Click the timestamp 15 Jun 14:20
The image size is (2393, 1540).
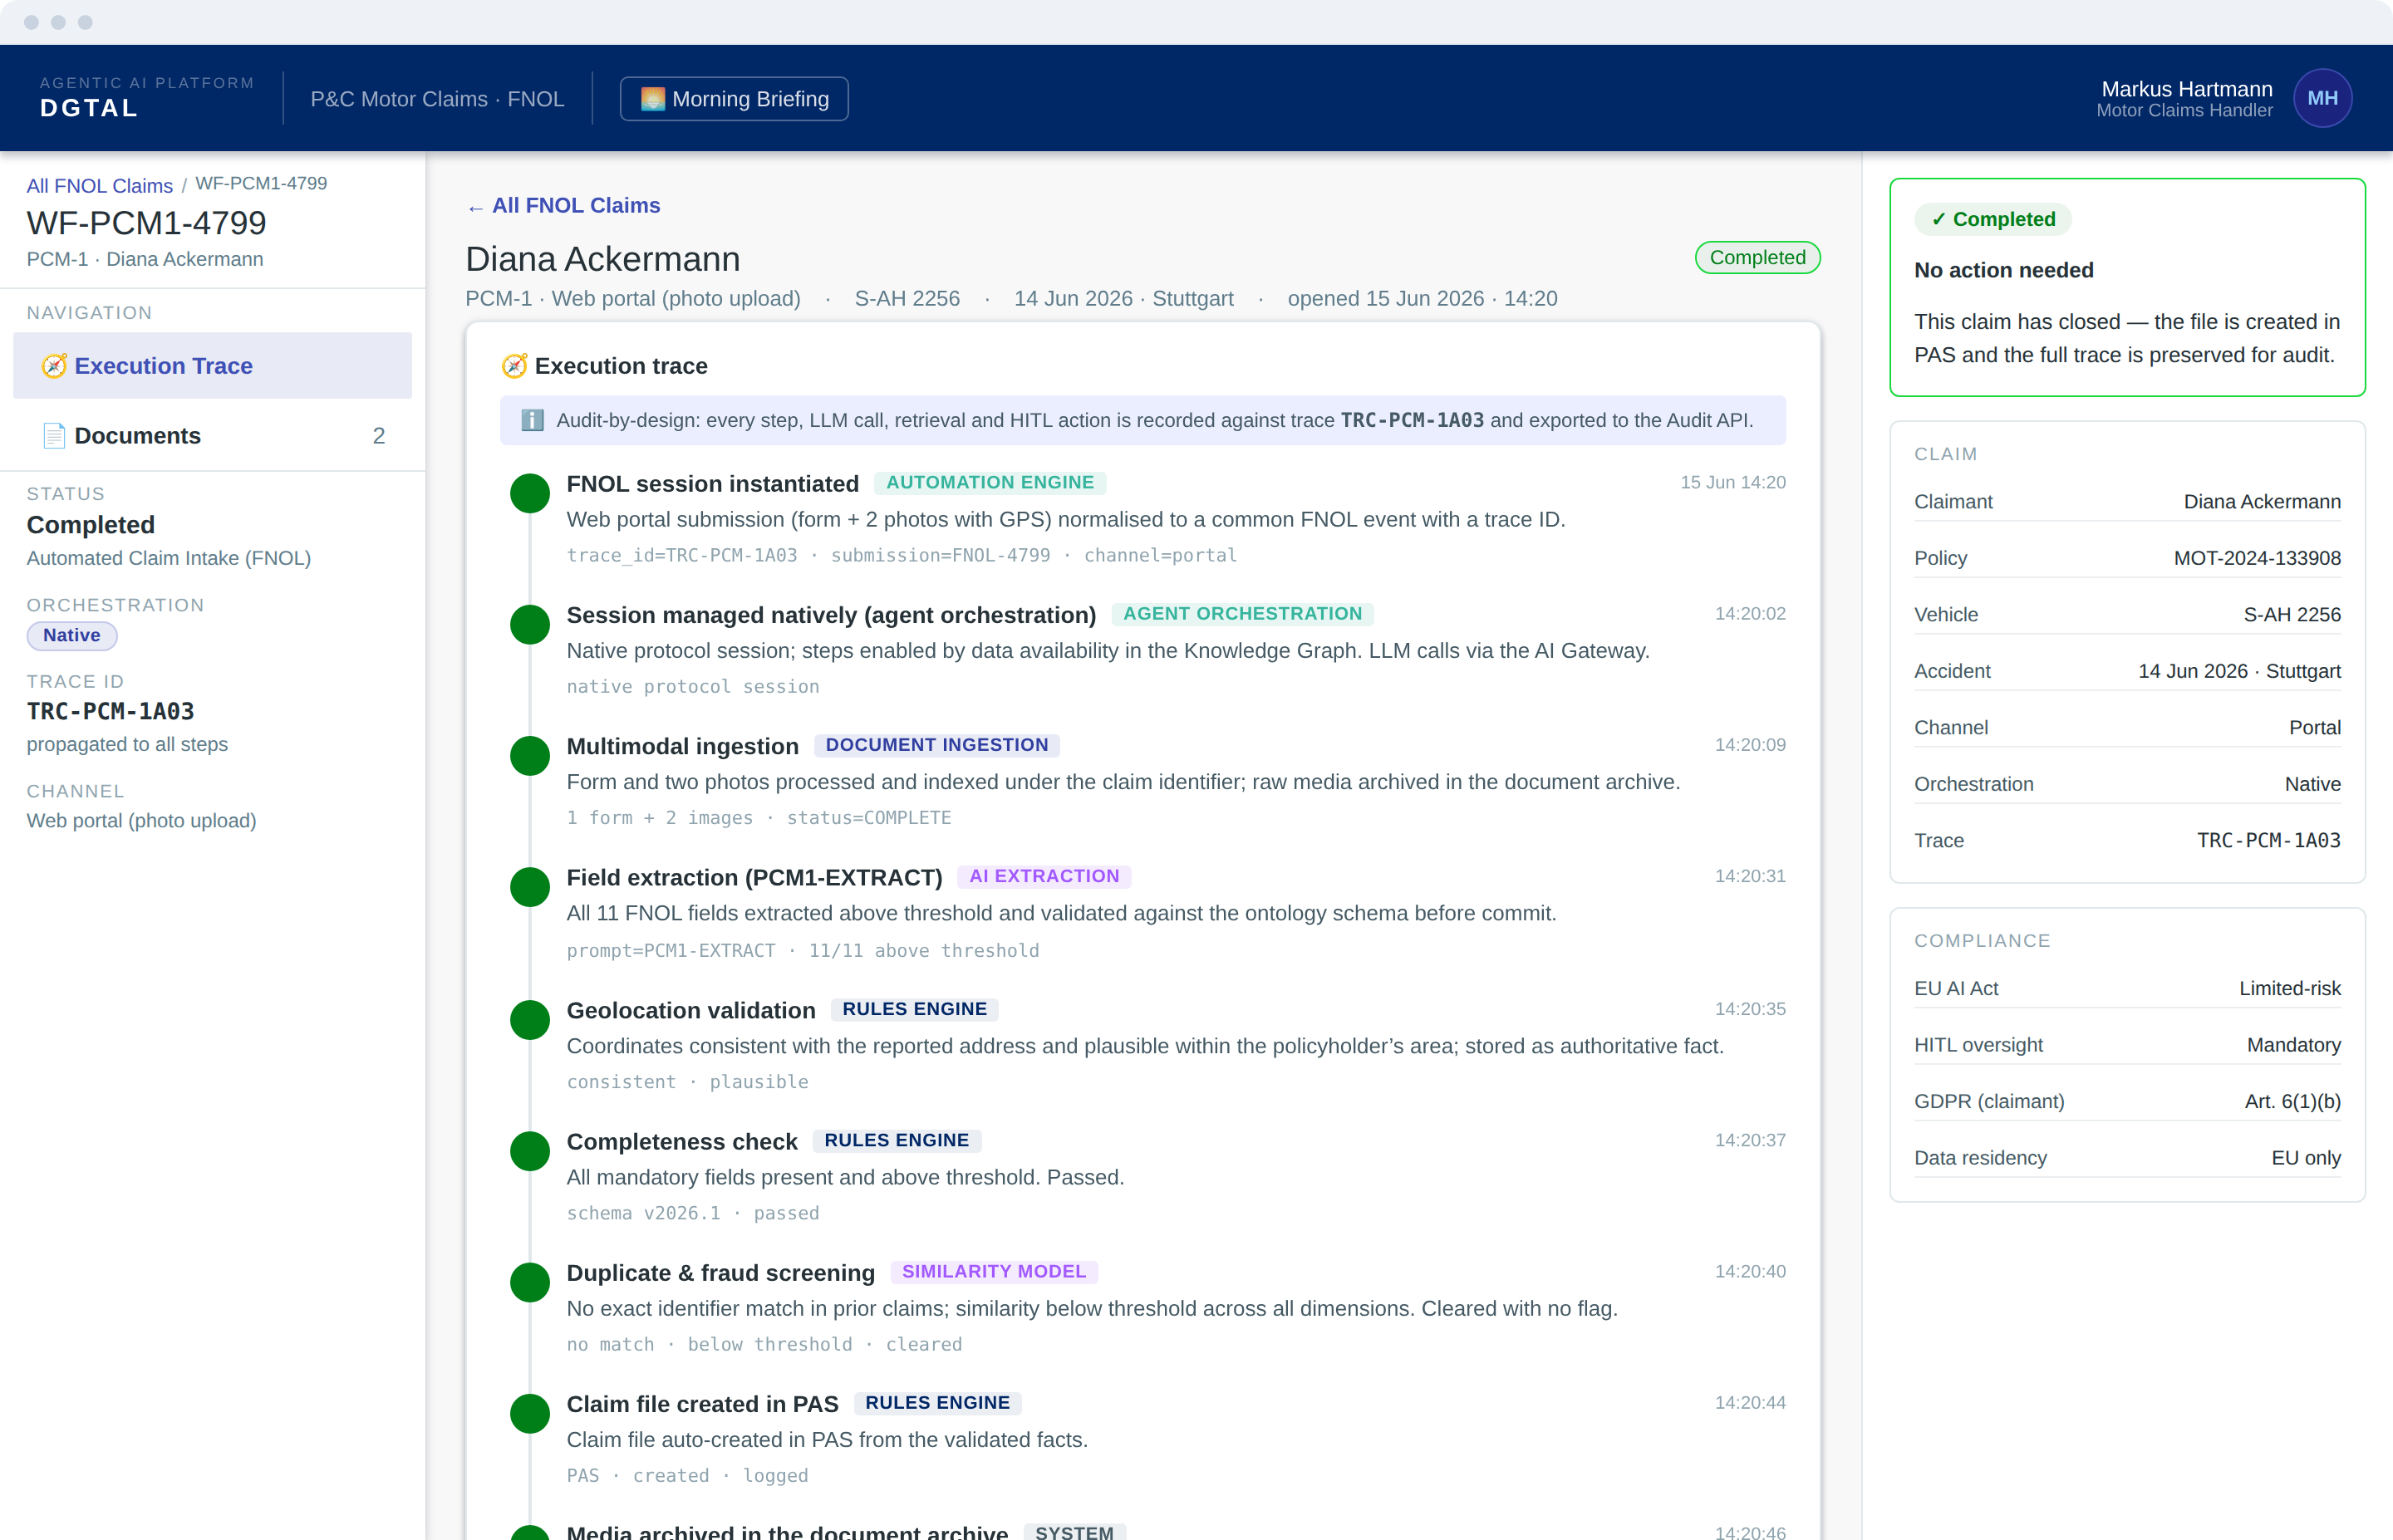point(1733,482)
